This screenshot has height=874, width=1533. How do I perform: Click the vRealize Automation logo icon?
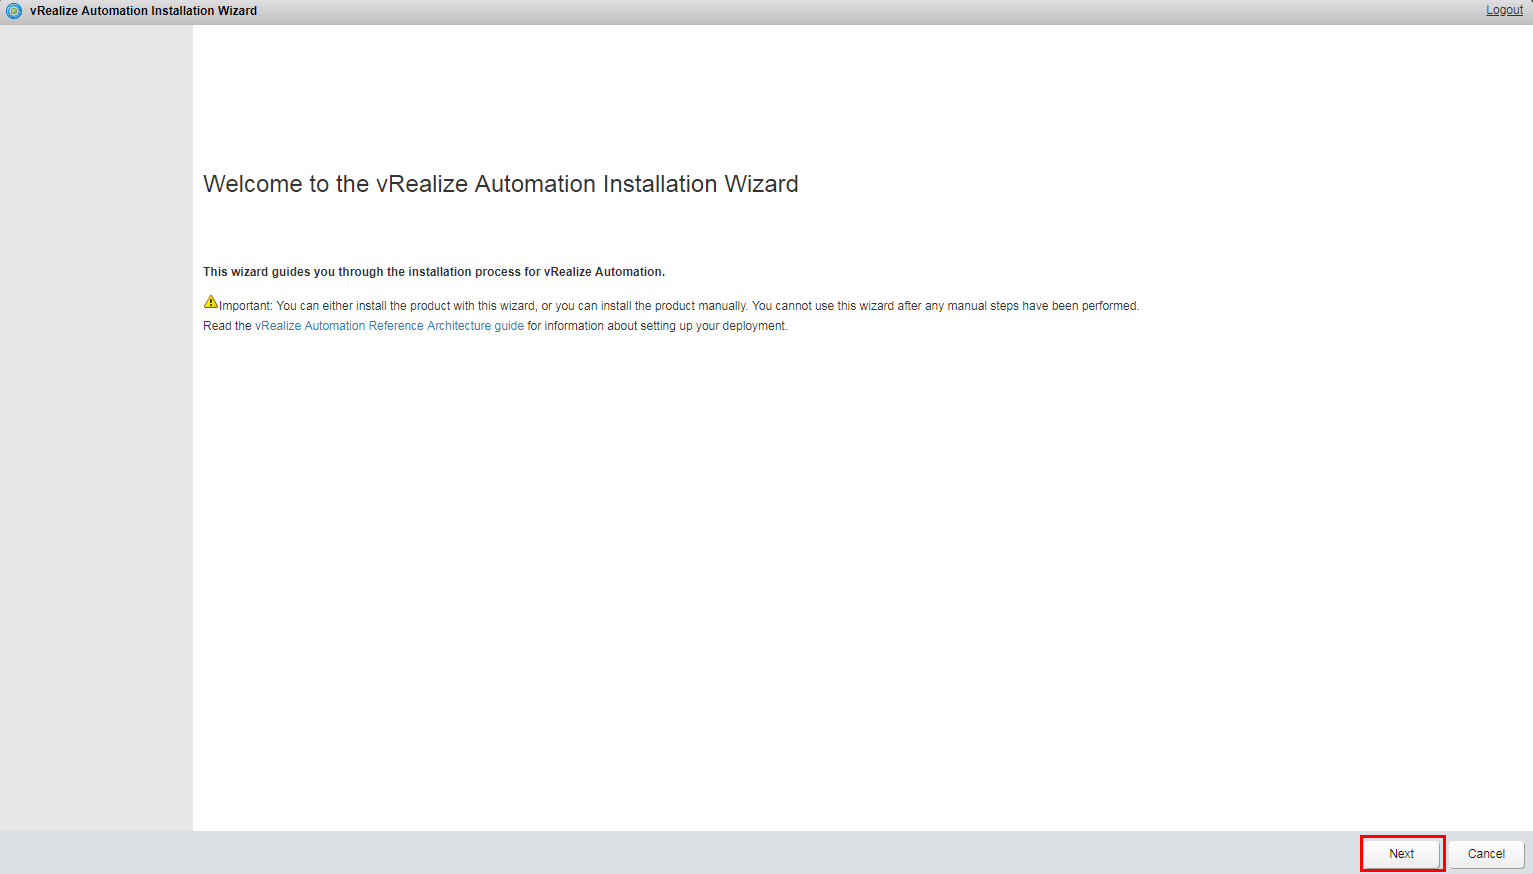14,11
